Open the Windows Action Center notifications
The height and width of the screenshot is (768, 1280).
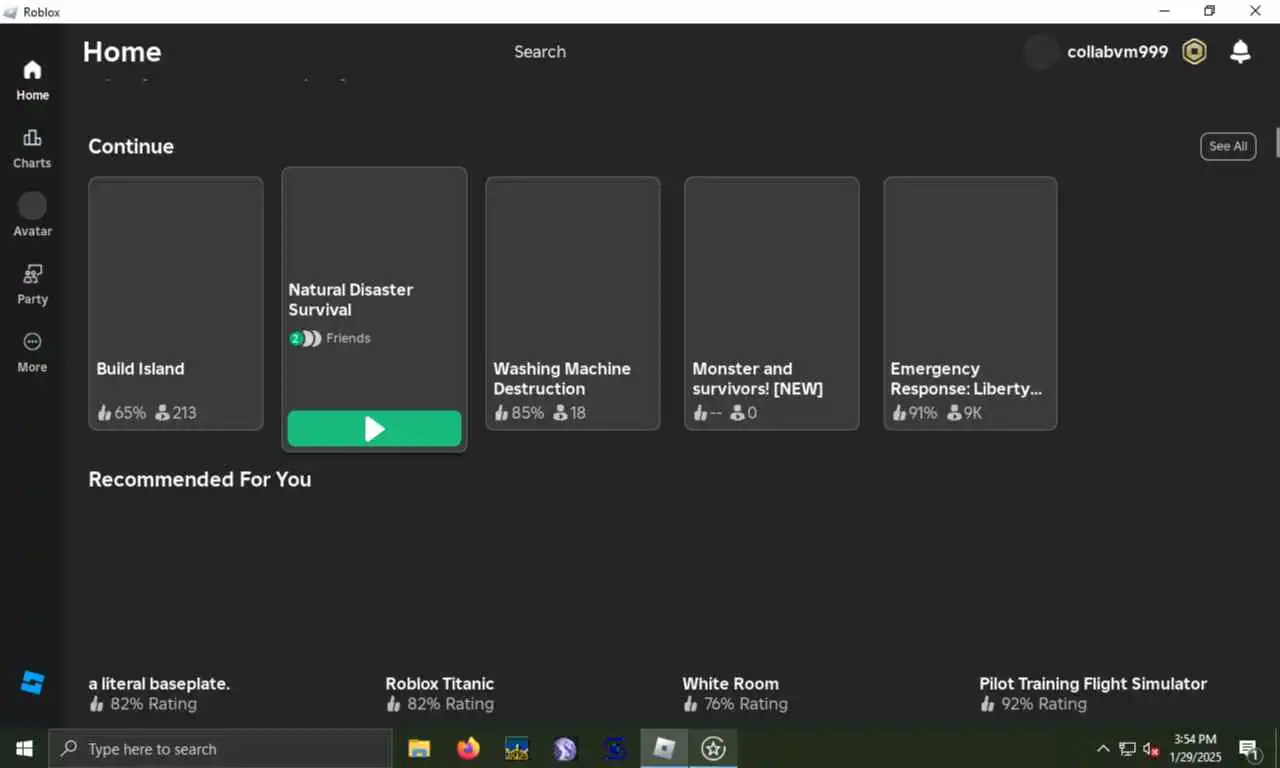[1249, 748]
